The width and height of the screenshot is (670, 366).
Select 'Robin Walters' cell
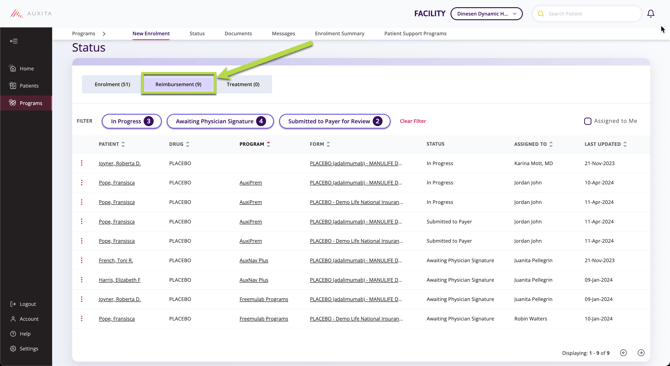(x=531, y=319)
